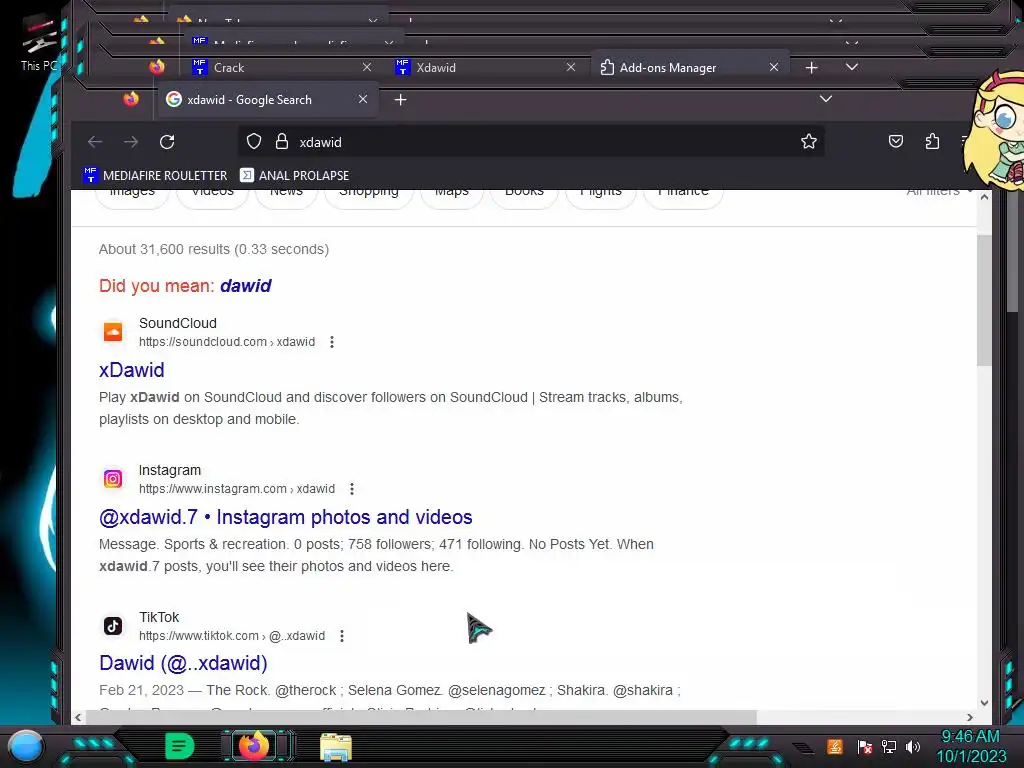
Task: Open File Explorer from the taskbar
Action: 336,747
